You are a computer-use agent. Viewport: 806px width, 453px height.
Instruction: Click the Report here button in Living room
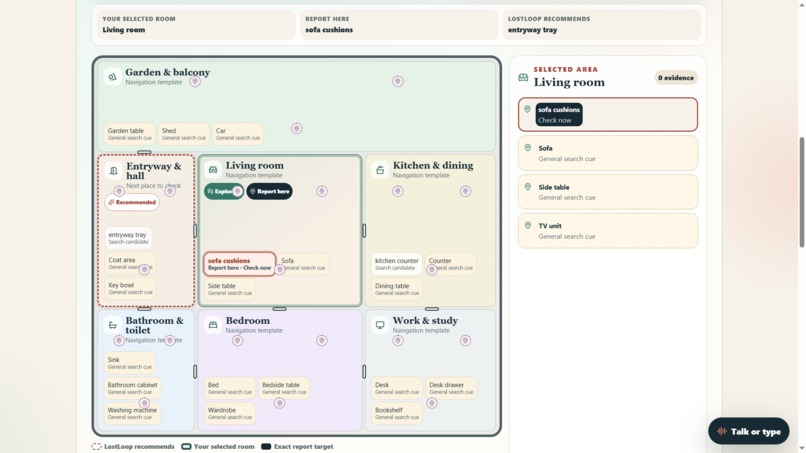269,191
